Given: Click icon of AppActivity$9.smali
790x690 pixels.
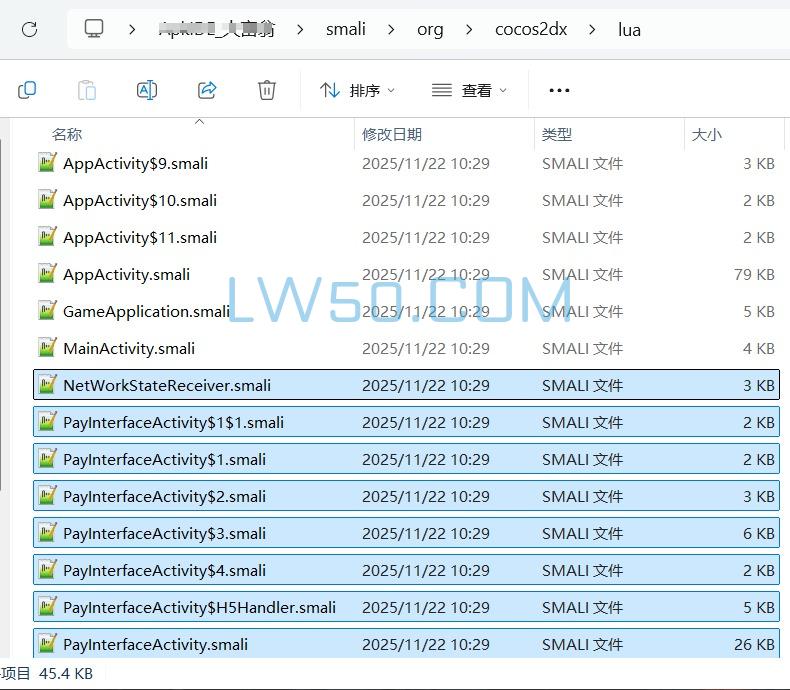Looking at the screenshot, I should point(47,163).
